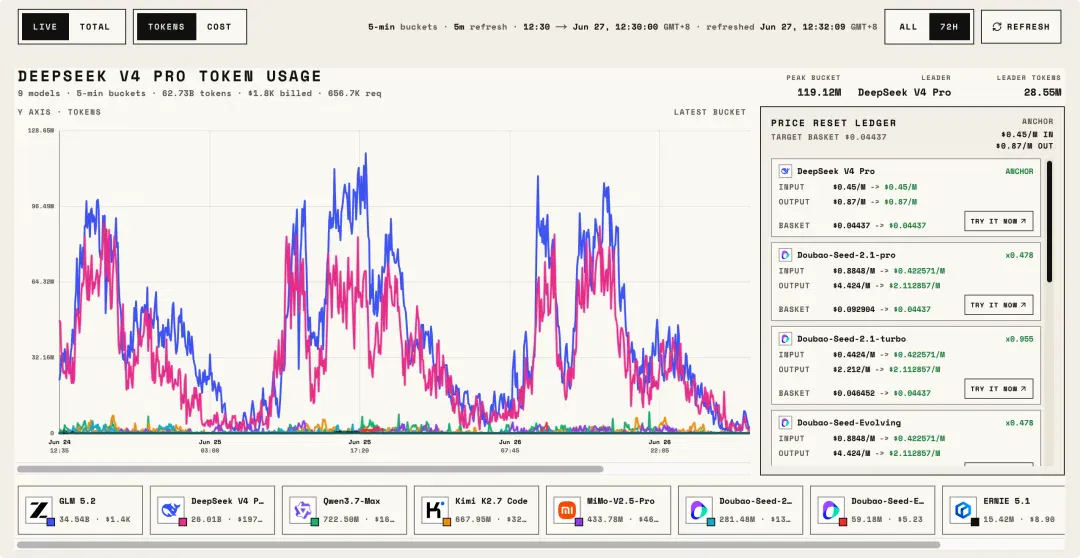Click the LATEST BUCKET label

pos(709,112)
